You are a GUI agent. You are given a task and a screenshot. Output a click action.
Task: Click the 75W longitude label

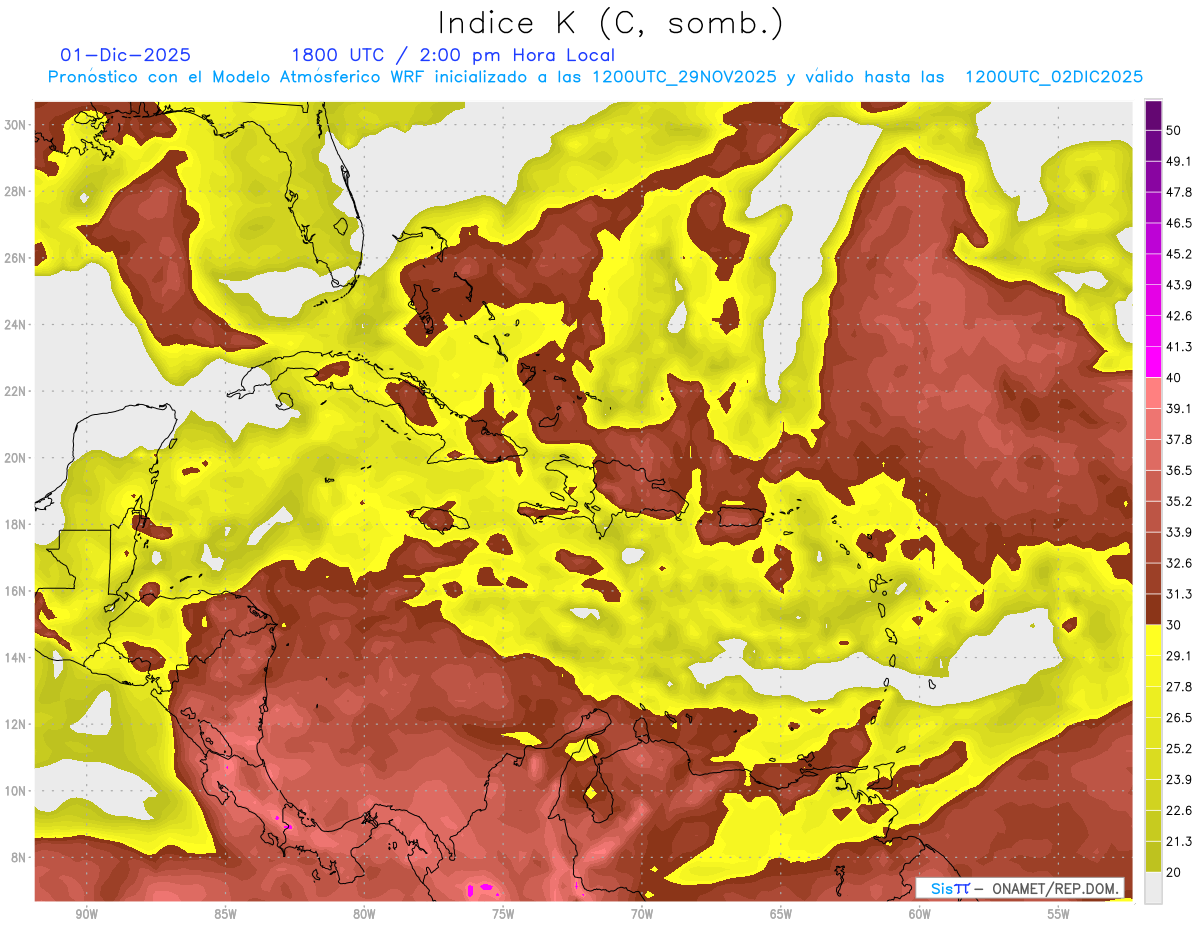503,914
